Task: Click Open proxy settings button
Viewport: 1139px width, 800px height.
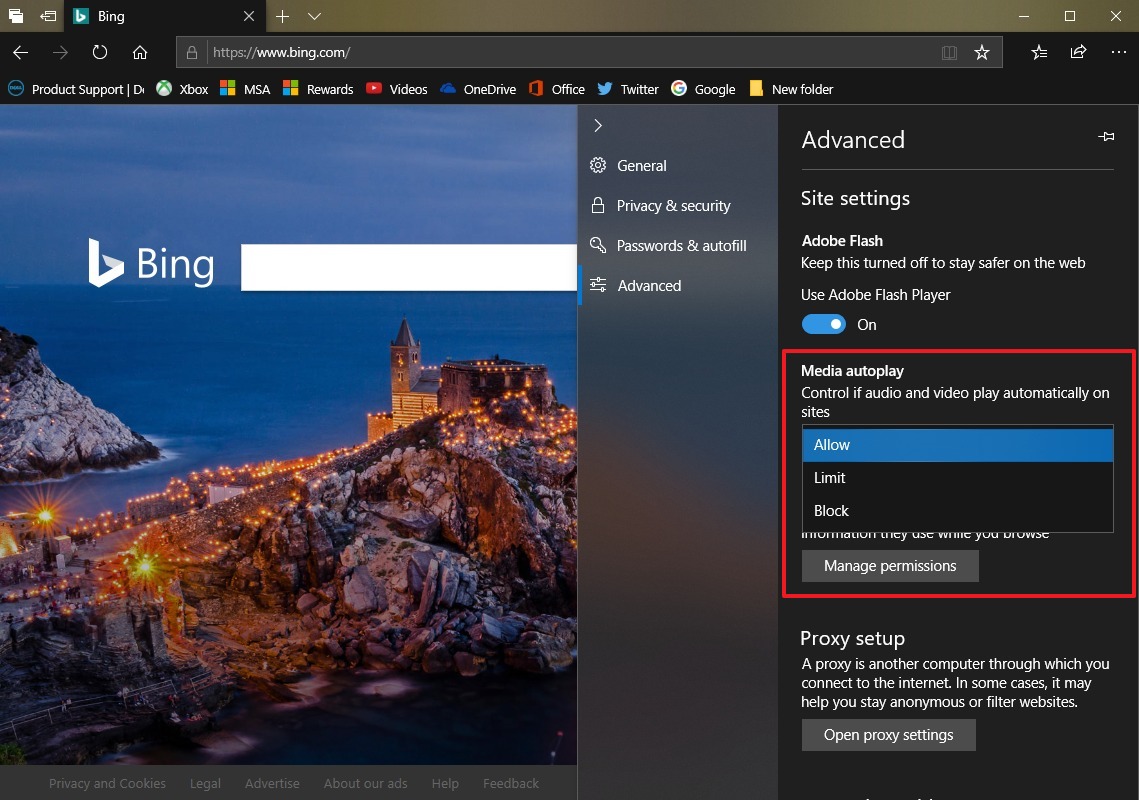Action: click(x=888, y=735)
